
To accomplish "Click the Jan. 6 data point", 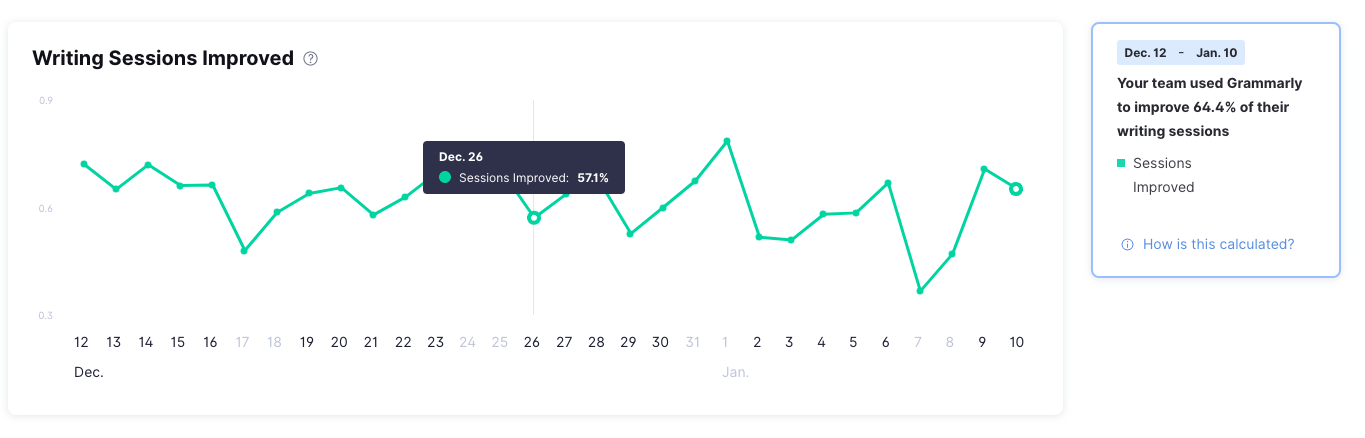I will [887, 183].
